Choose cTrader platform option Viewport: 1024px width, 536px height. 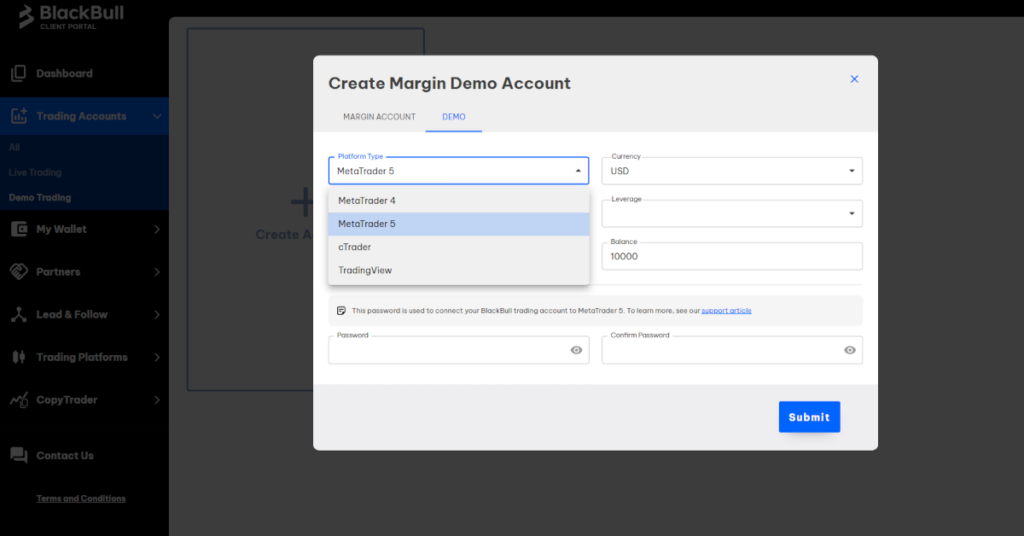click(x=458, y=247)
